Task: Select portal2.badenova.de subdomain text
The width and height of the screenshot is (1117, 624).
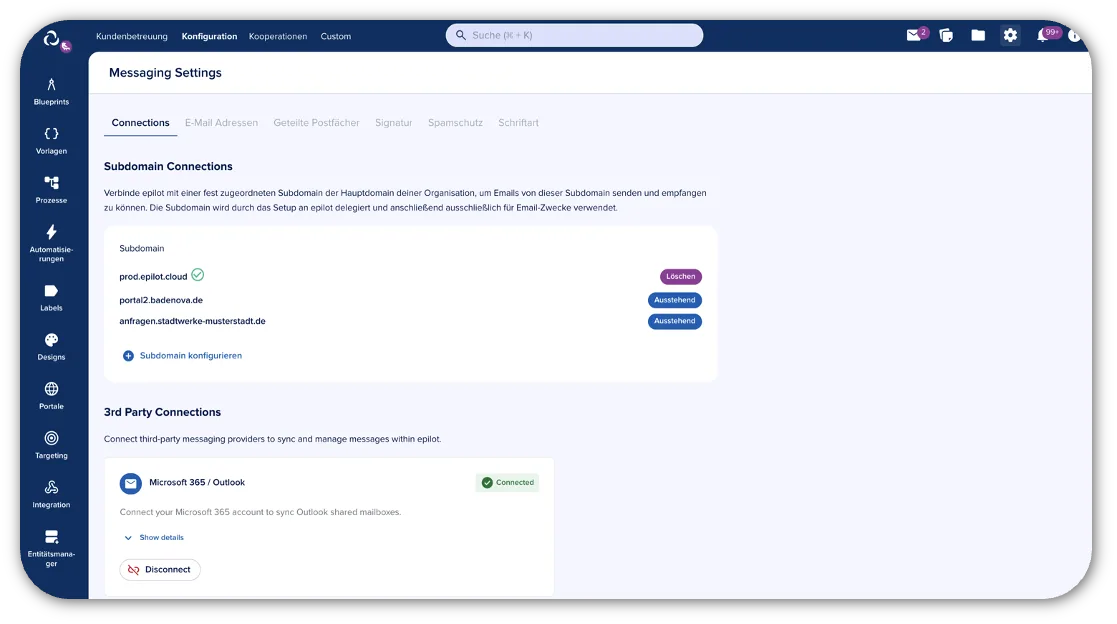Action: pos(161,300)
